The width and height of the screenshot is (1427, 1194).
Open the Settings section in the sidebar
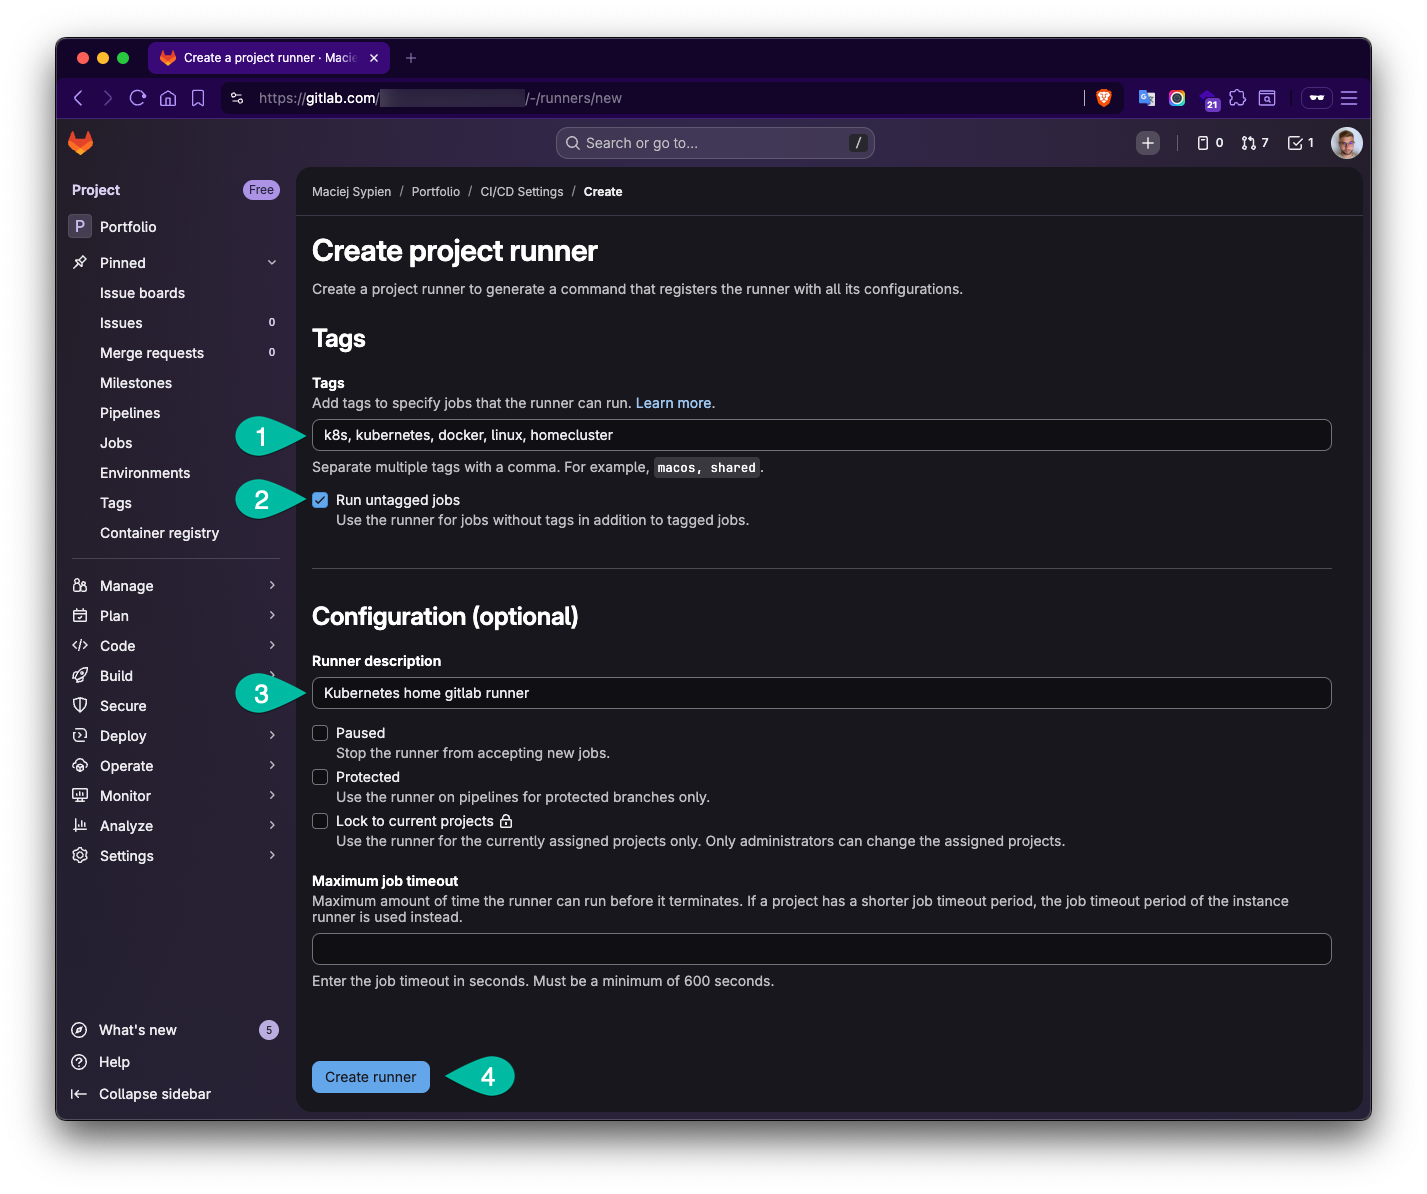[x=127, y=855]
